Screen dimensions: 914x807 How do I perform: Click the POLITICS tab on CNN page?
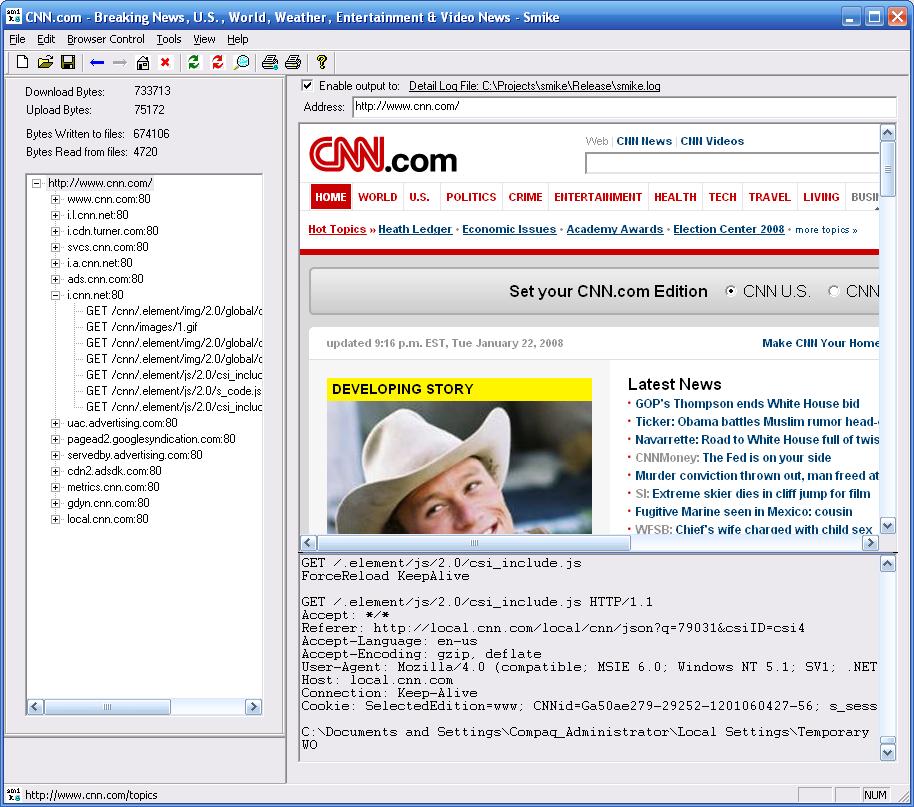(x=471, y=197)
